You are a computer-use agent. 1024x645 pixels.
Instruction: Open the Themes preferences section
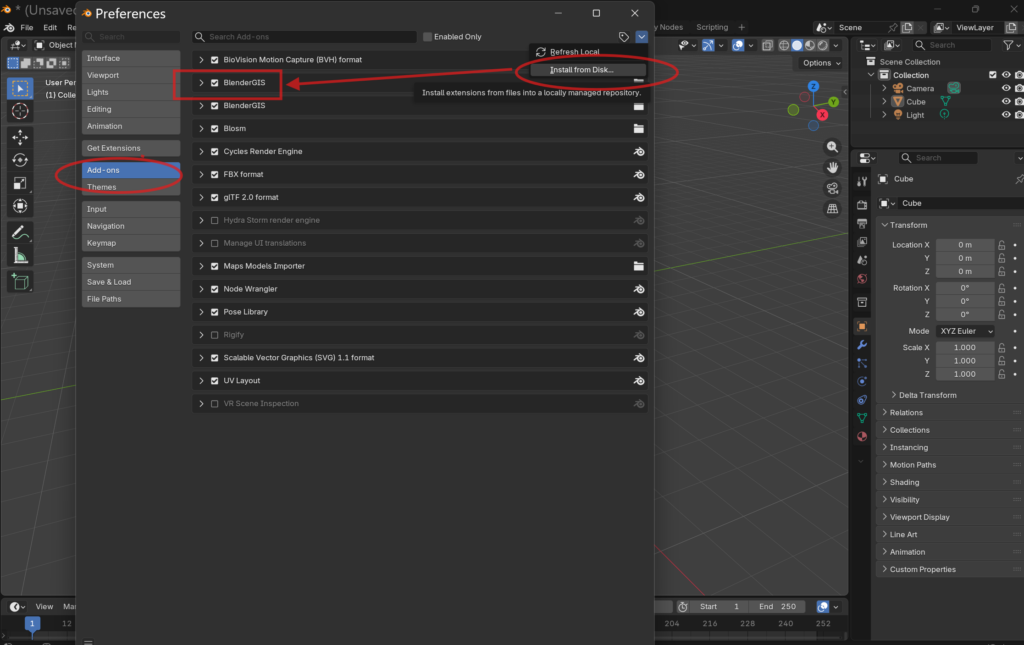point(131,187)
